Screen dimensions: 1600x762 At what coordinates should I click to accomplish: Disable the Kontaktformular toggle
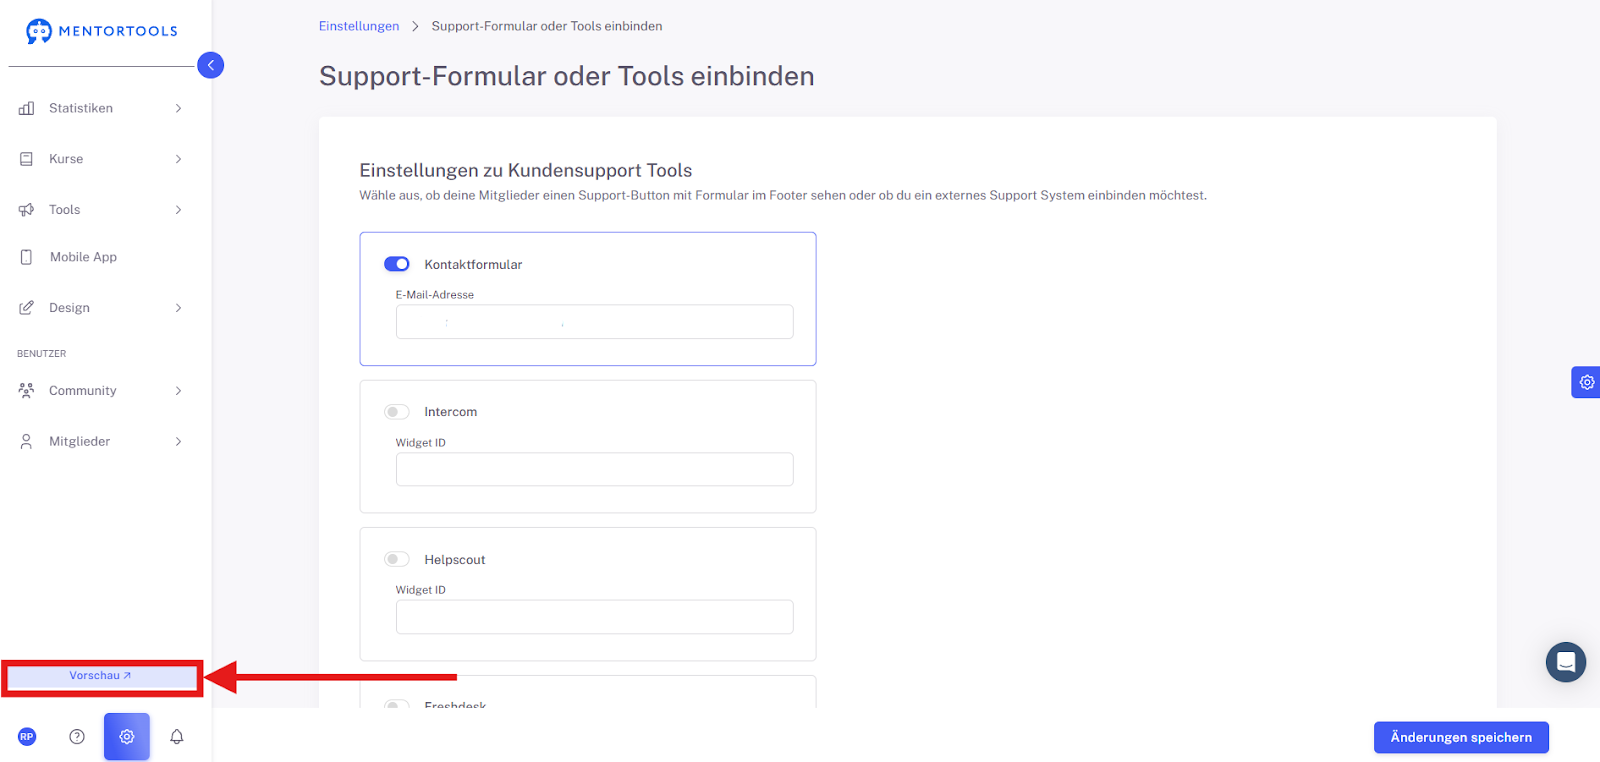397,264
